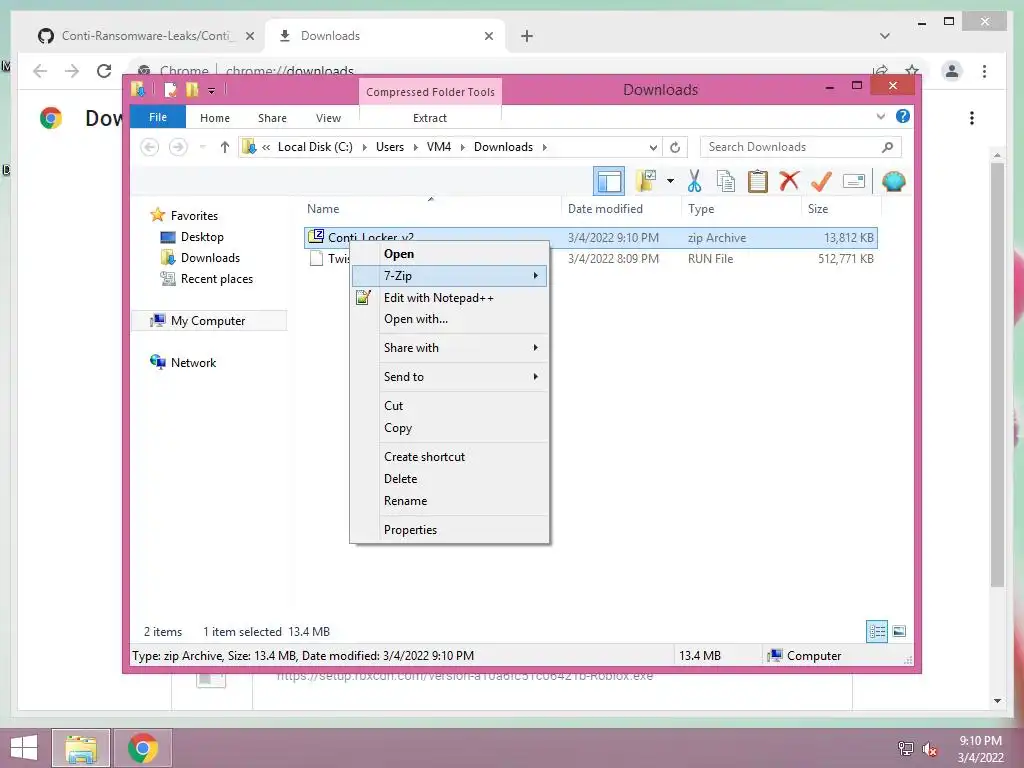Select Cut from the context menu

tap(449, 406)
